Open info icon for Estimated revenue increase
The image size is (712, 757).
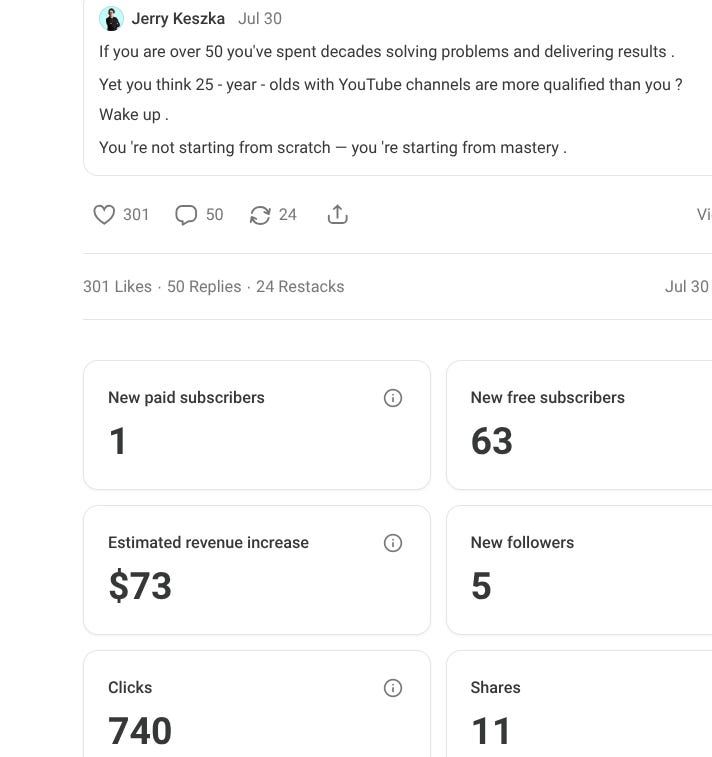(393, 543)
